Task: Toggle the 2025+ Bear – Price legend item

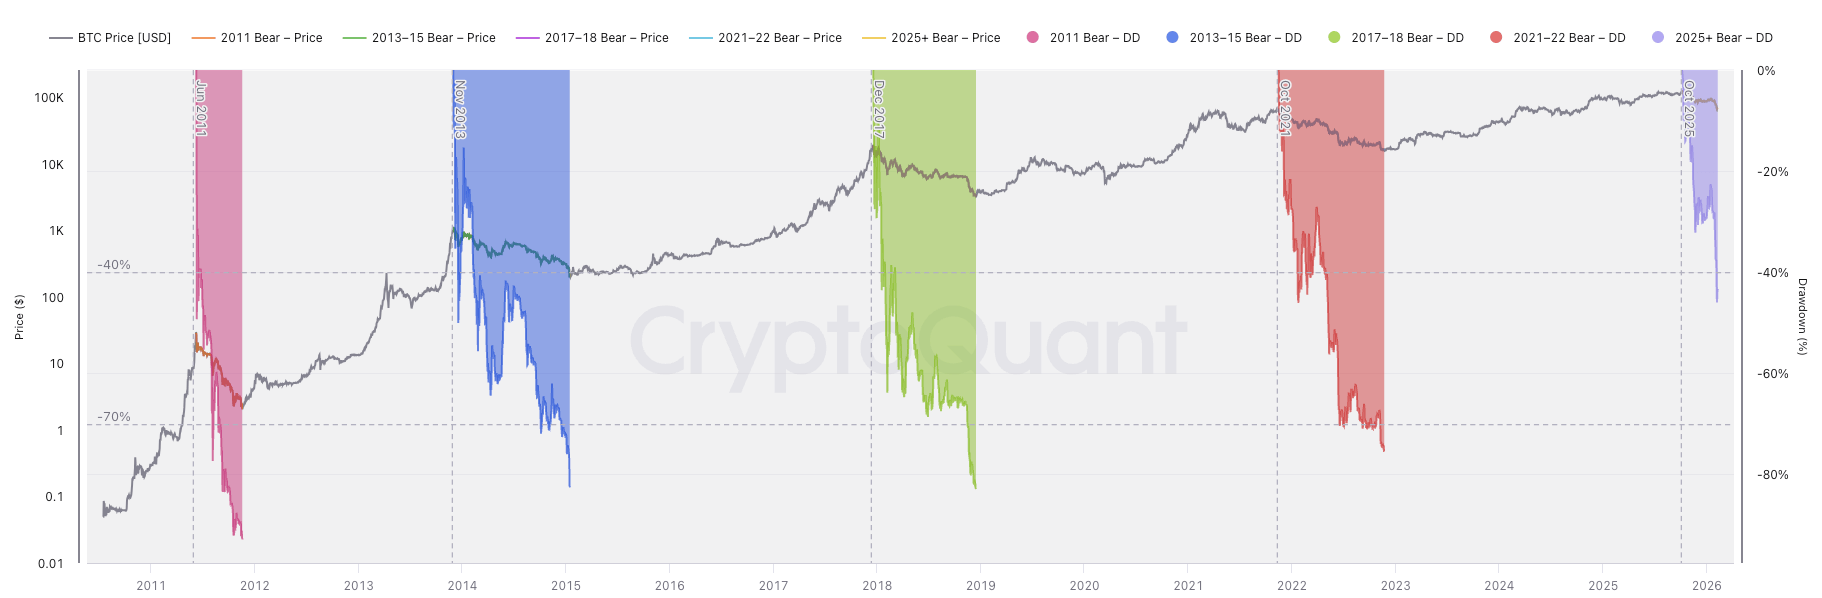Action: click(x=931, y=38)
